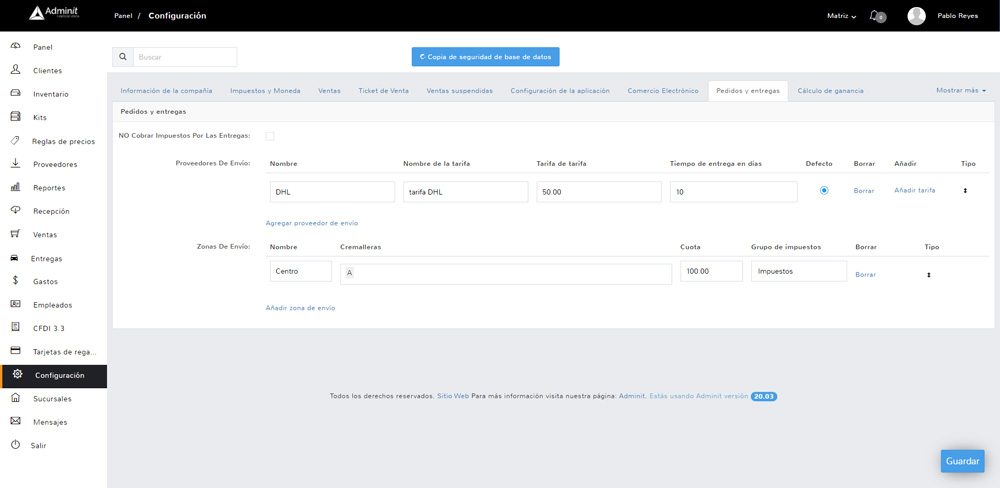Expand the Mostrar más tabs dropdown

pos(961,90)
